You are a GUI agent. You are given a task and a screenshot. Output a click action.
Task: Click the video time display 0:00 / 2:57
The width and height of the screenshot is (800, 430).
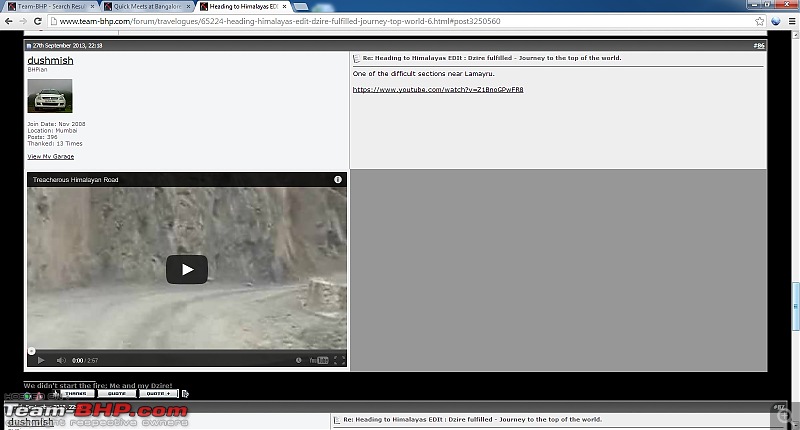coord(85,361)
